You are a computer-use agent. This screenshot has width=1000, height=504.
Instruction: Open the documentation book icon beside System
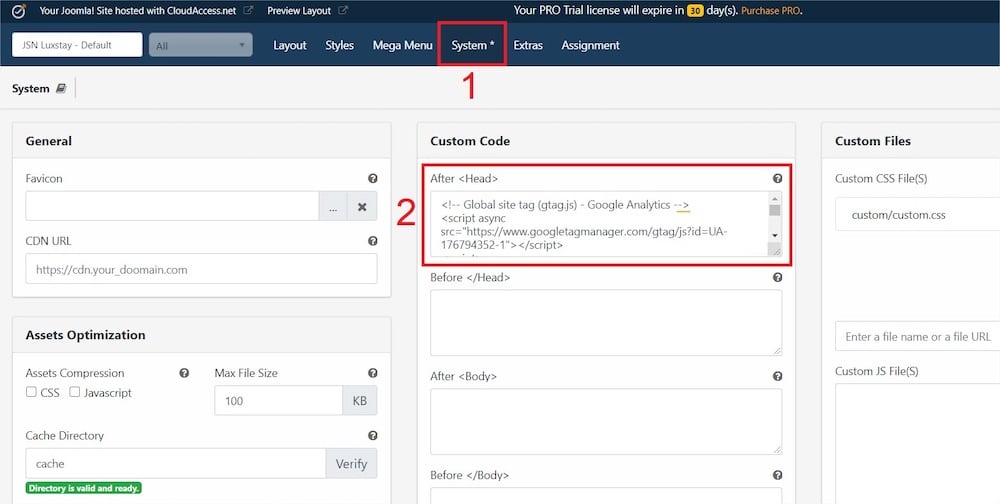pyautogui.click(x=61, y=89)
